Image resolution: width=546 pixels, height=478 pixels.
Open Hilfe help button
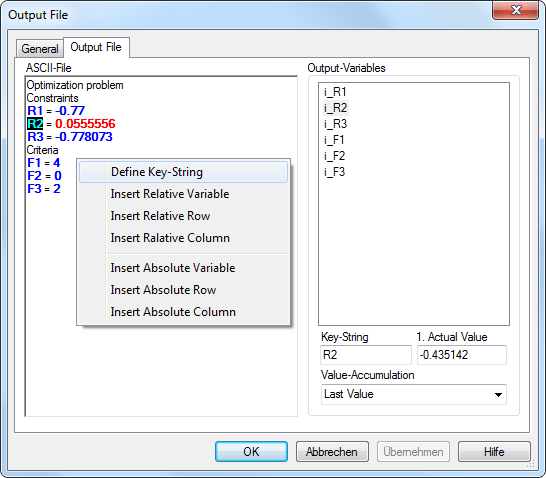494,452
